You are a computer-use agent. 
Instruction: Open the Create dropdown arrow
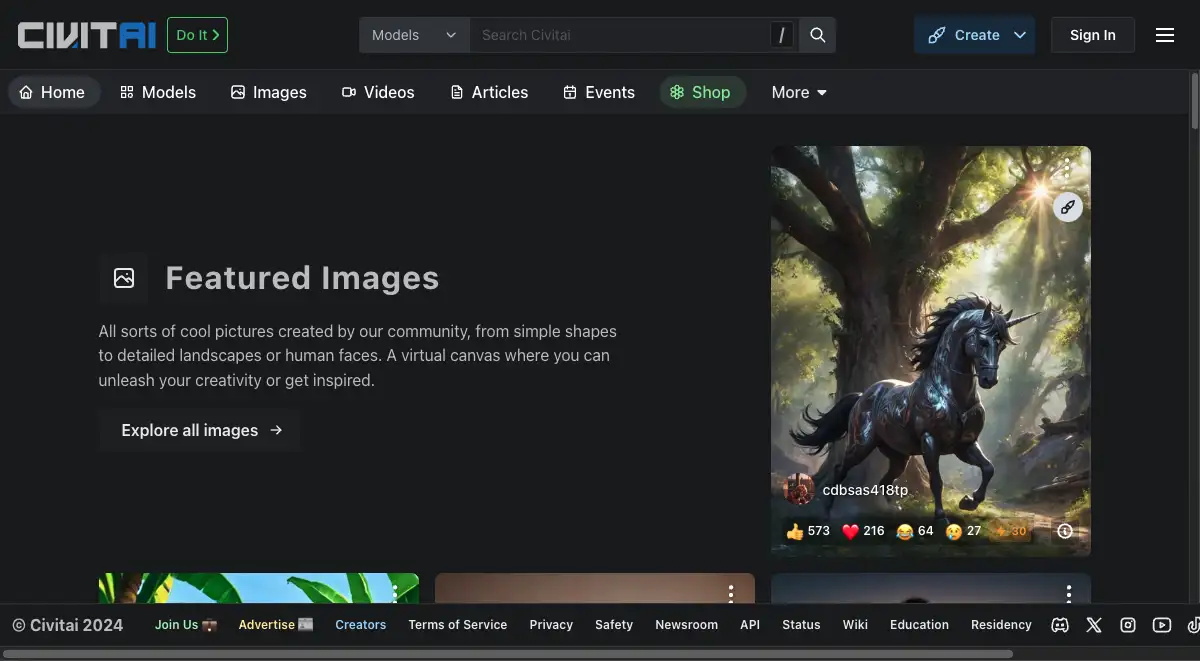click(1018, 34)
